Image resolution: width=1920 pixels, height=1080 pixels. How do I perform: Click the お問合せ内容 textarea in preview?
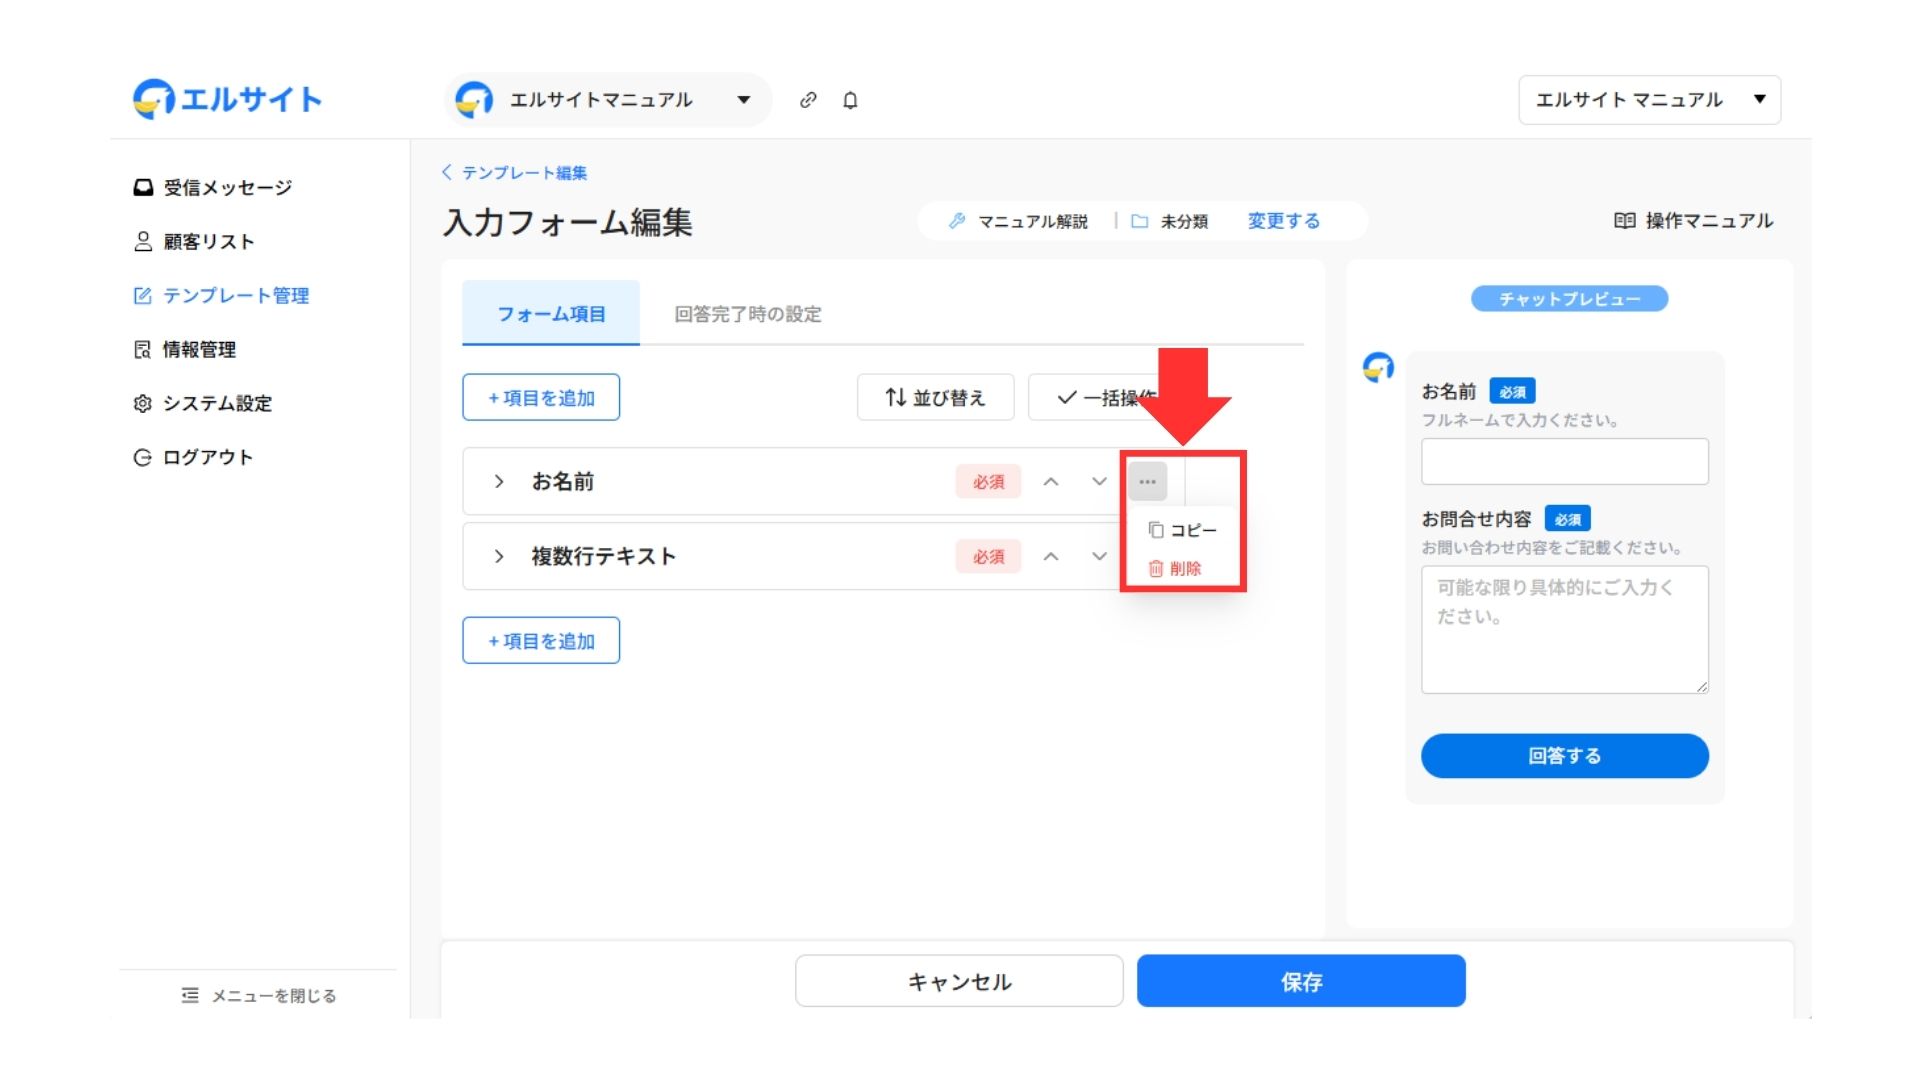tap(1564, 630)
